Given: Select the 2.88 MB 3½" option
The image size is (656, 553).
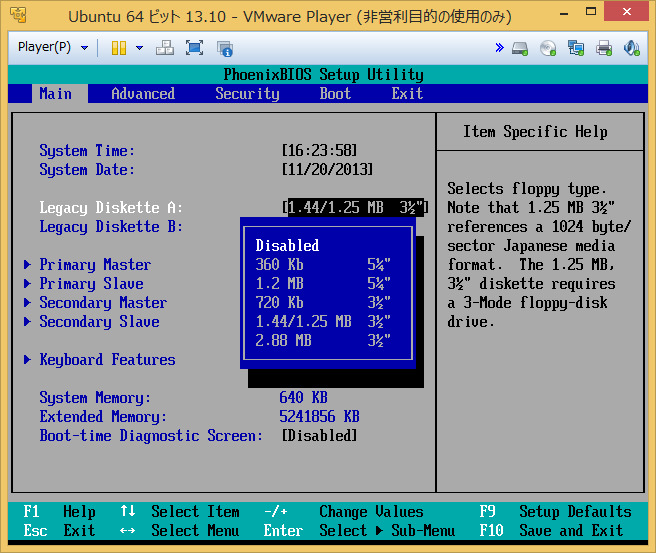Looking at the screenshot, I should point(322,340).
